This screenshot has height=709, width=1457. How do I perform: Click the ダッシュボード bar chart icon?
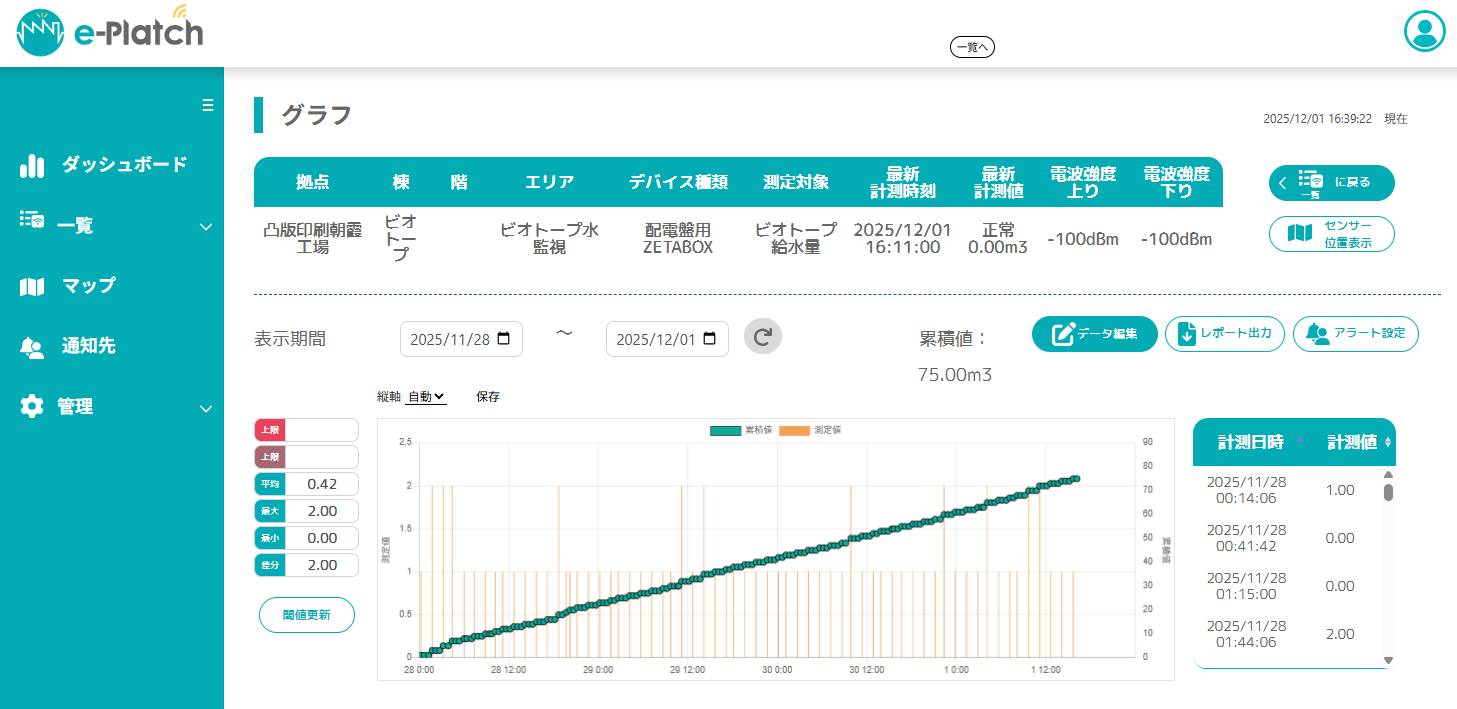(32, 166)
